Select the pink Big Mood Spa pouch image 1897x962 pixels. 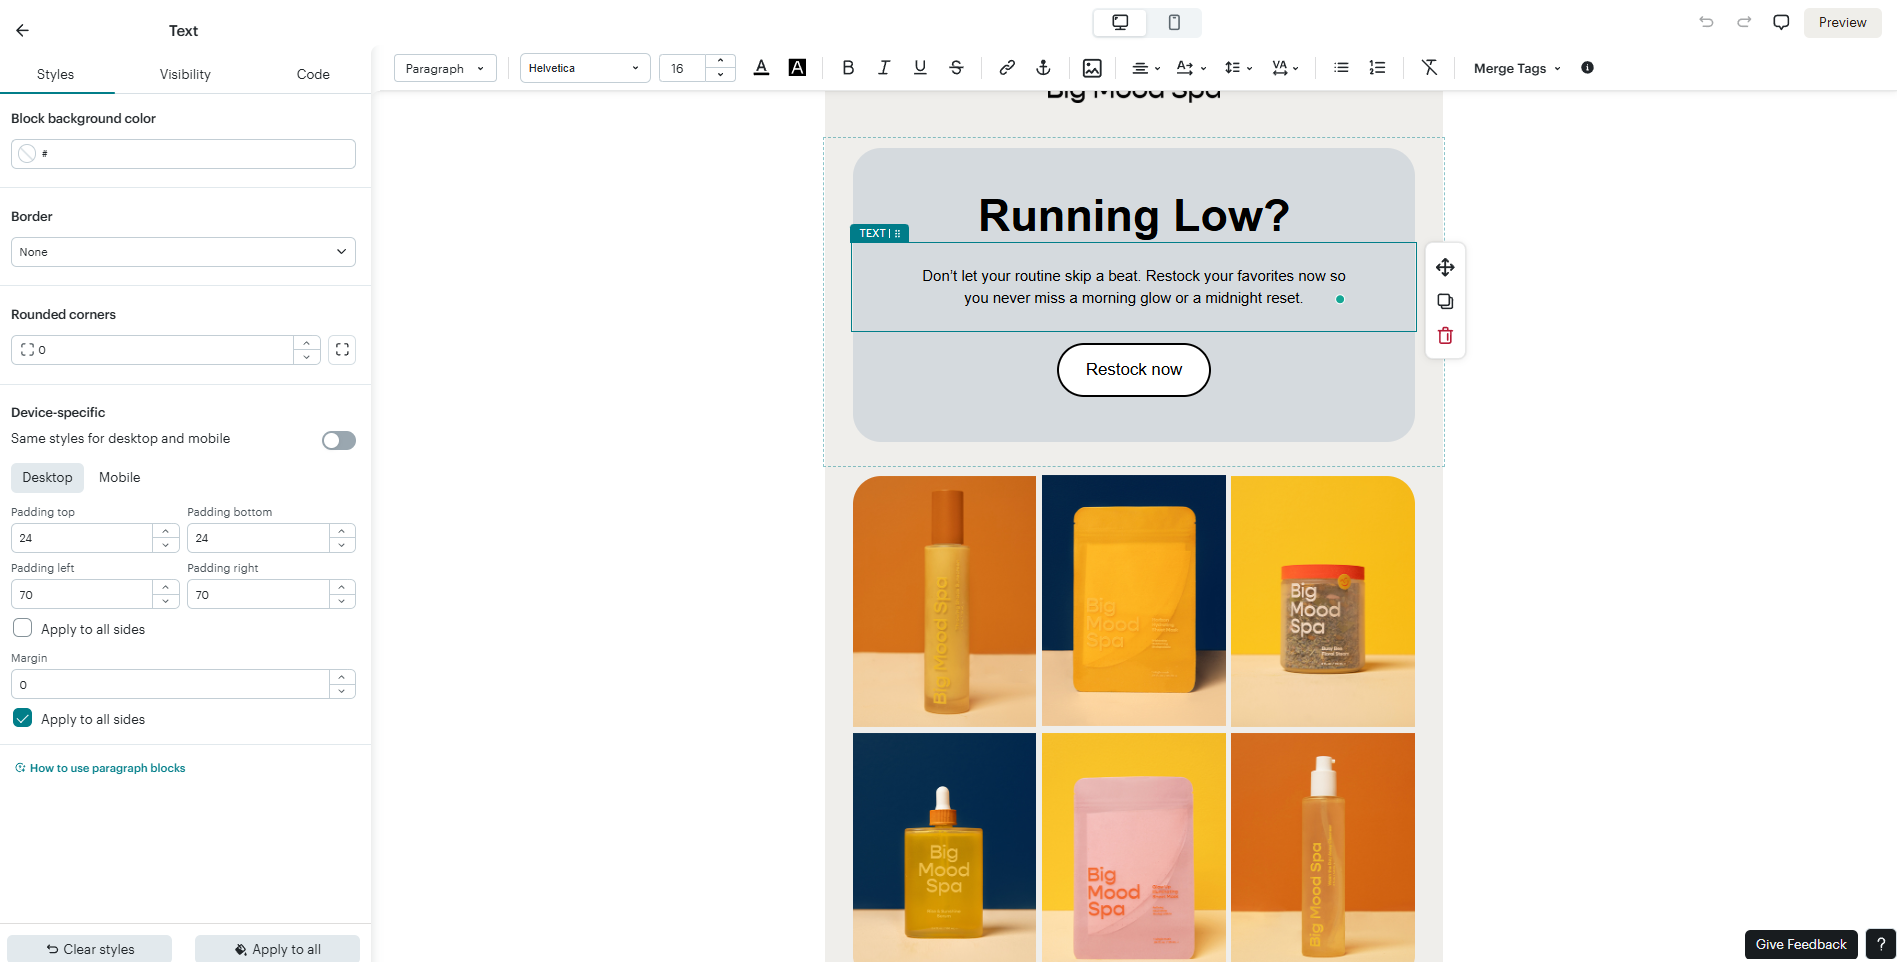1134,848
